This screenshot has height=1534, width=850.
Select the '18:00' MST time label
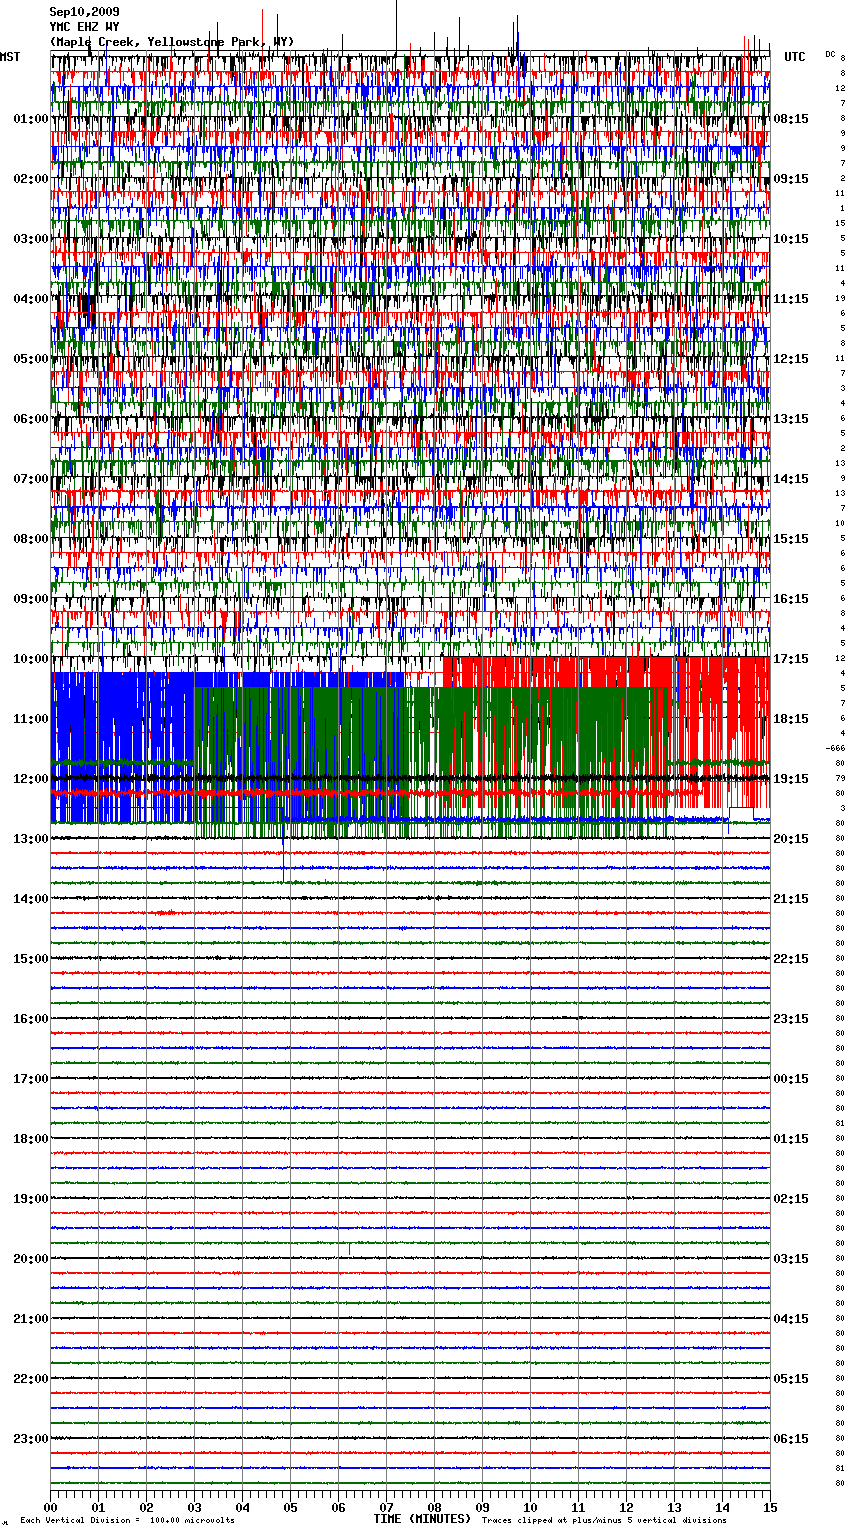coord(31,1139)
